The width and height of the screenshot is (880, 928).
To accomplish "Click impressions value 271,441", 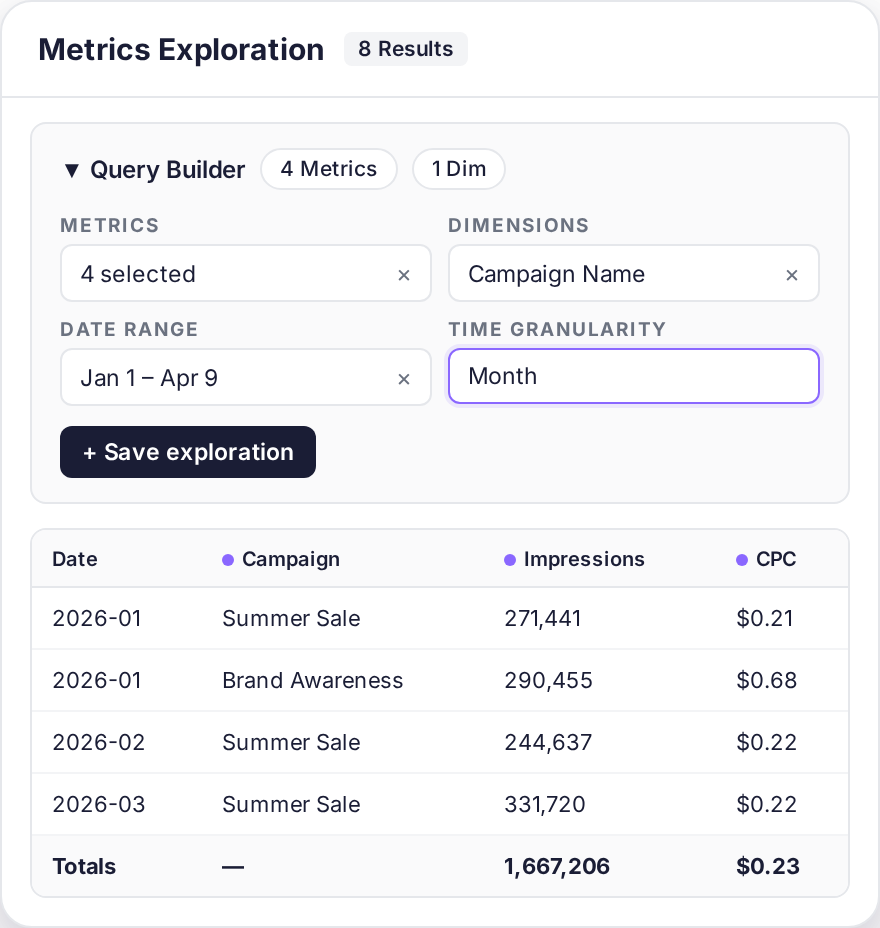I will coord(543,619).
